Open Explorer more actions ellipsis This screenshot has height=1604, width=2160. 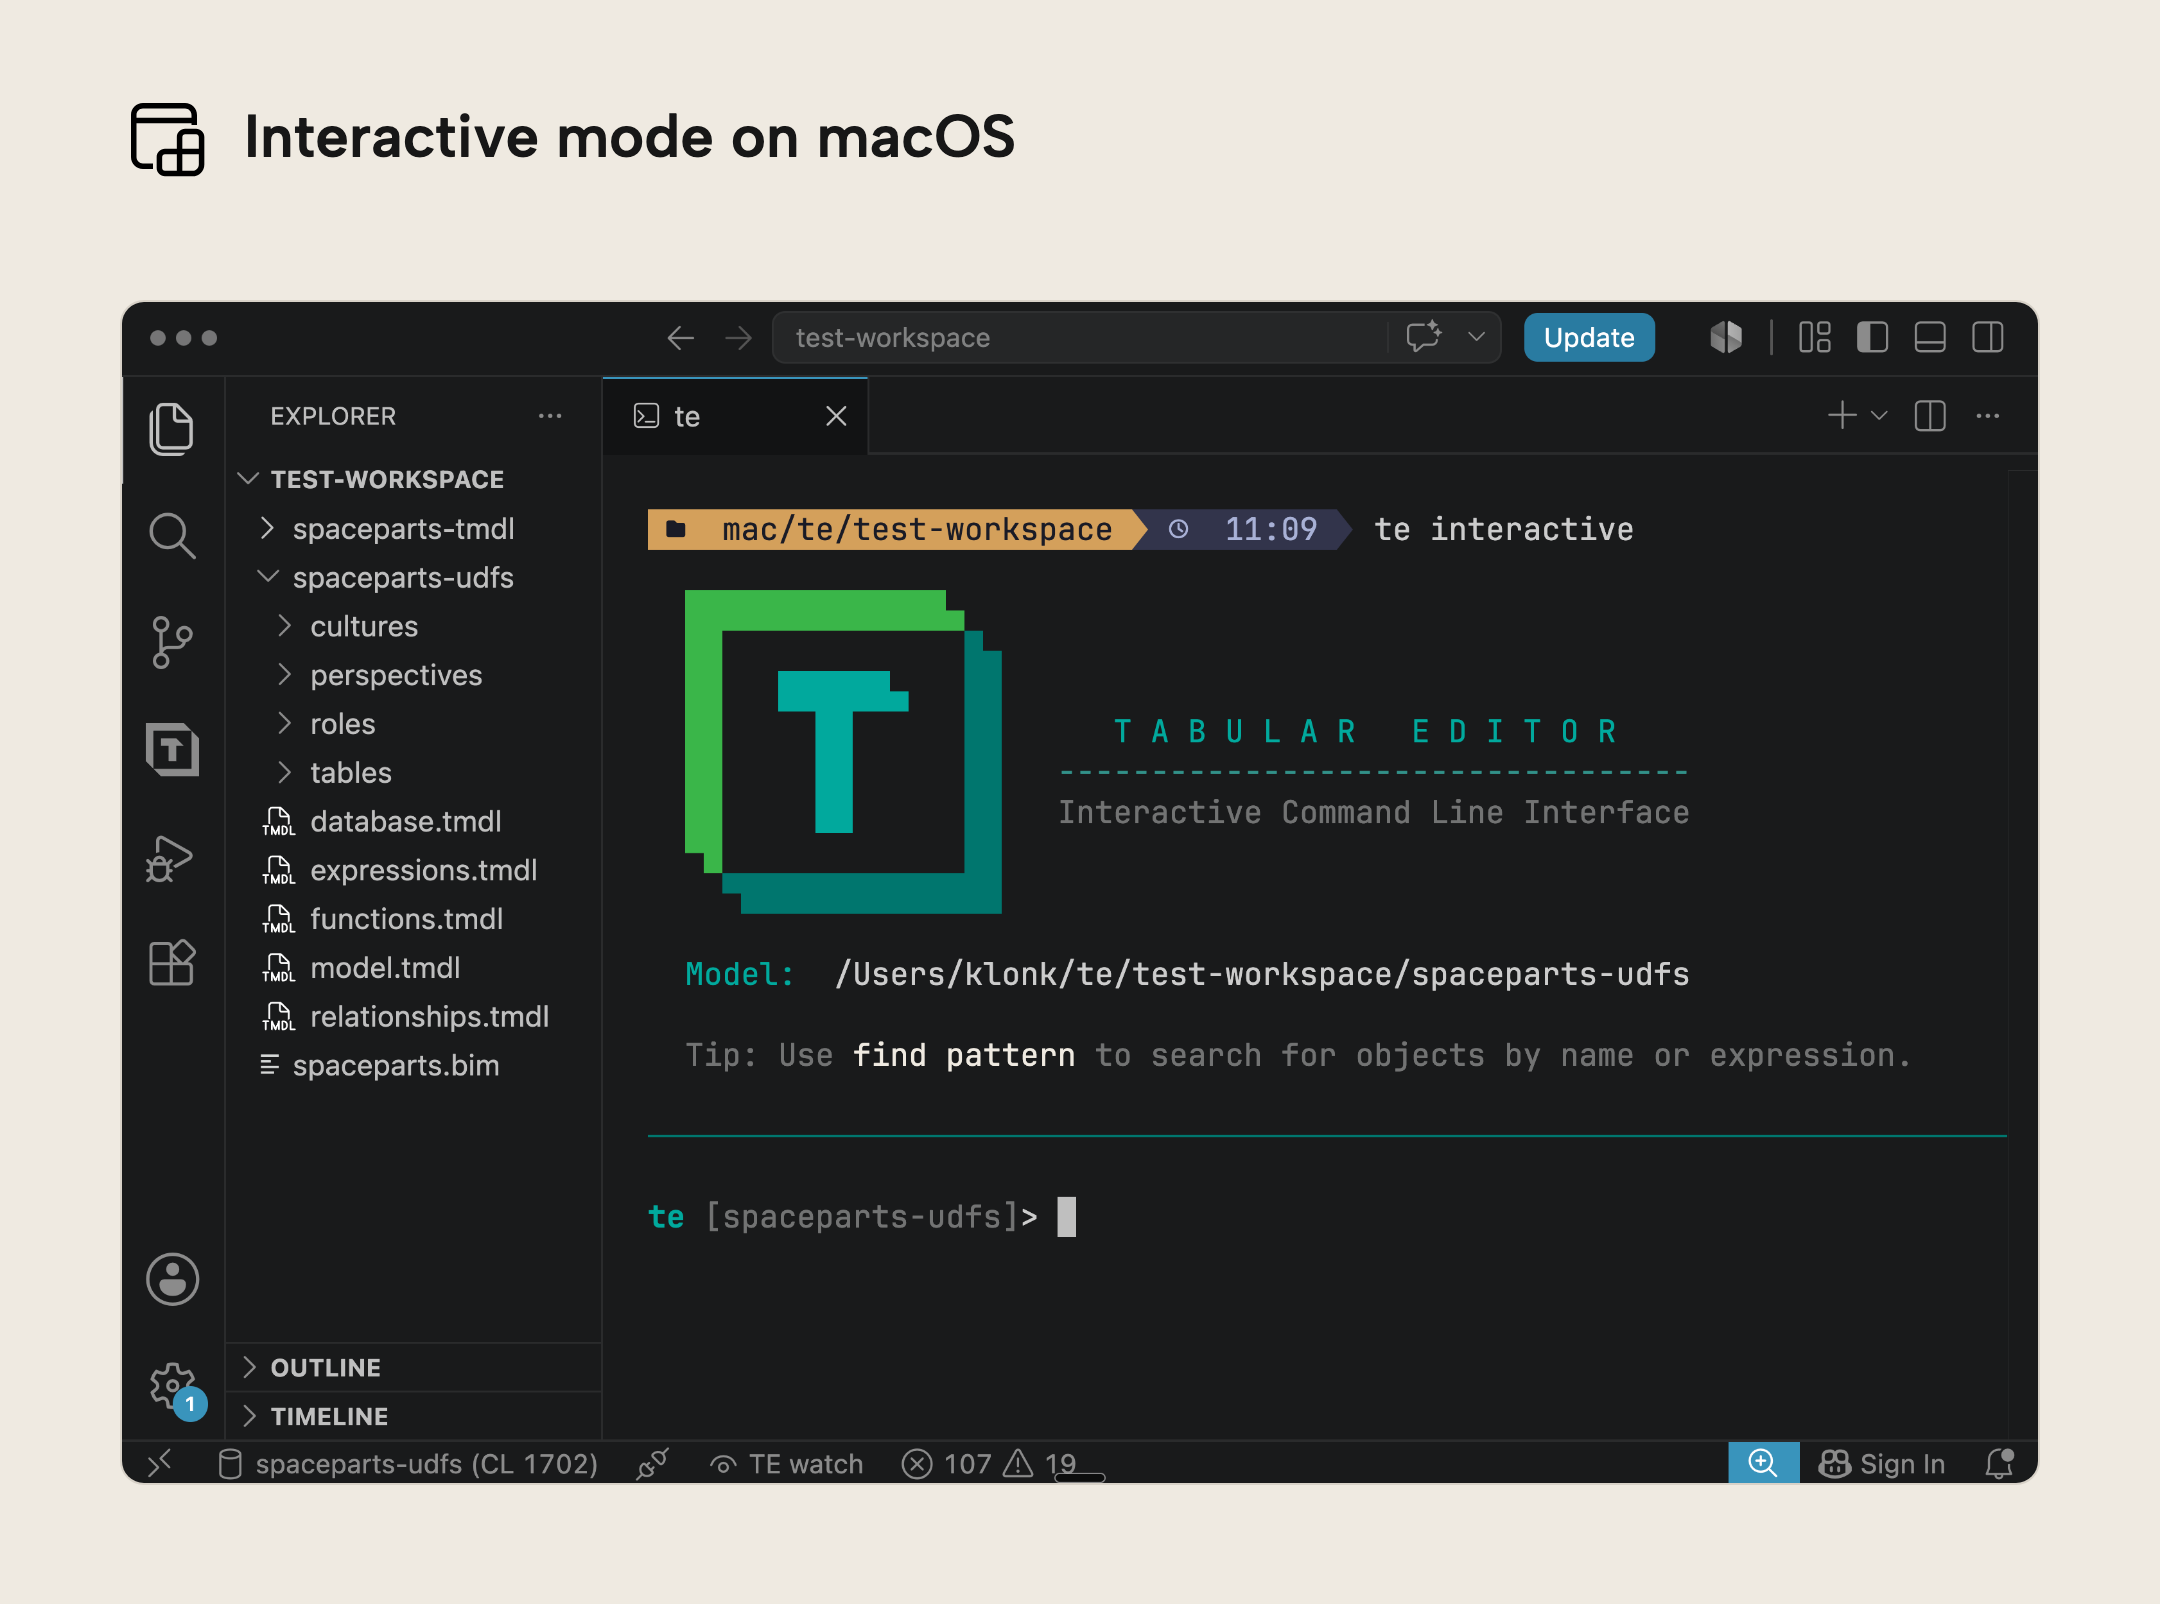(550, 416)
